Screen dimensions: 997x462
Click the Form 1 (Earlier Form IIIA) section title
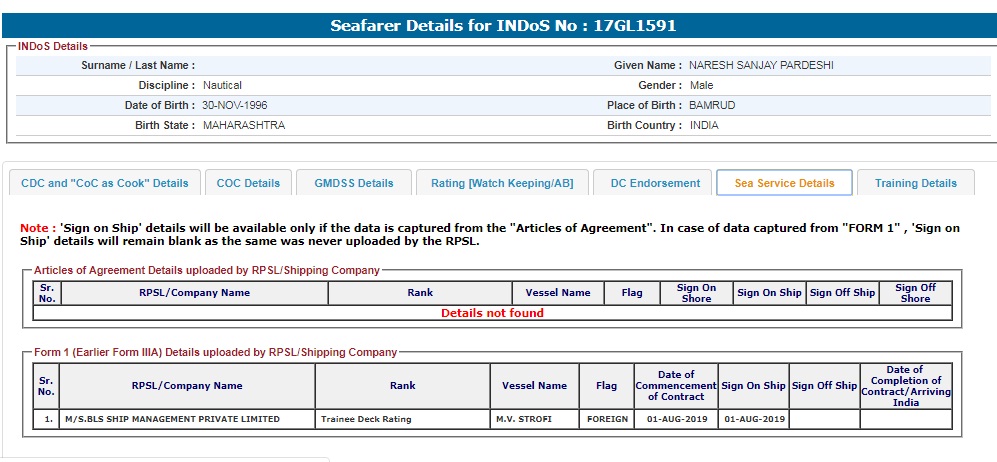click(216, 352)
